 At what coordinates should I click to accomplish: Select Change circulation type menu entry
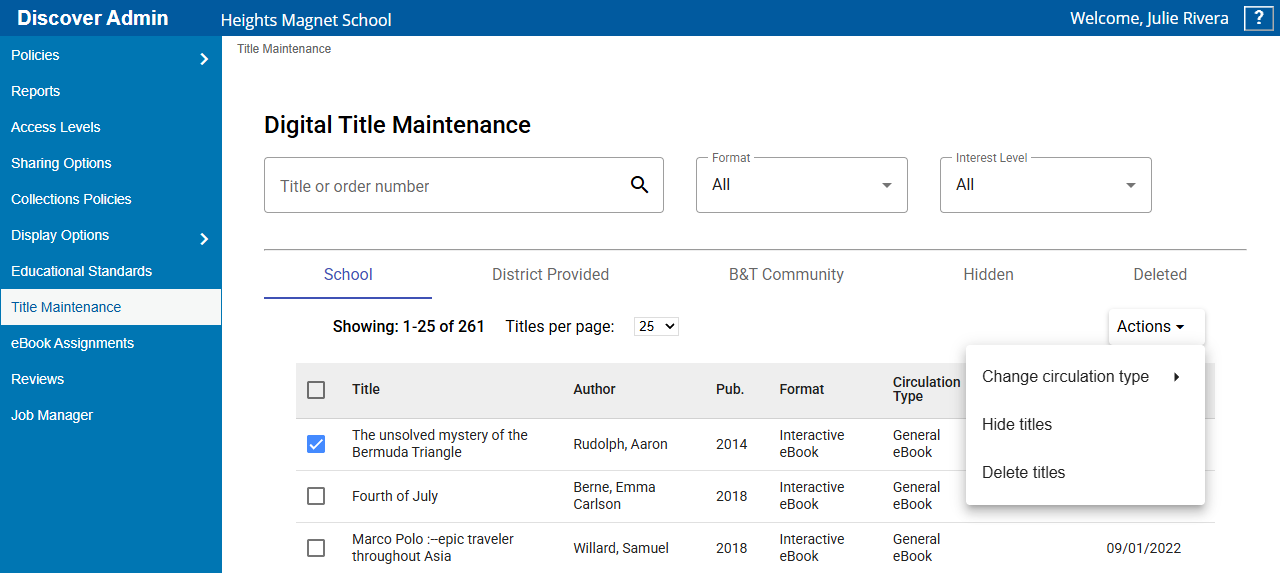pyautogui.click(x=1085, y=377)
